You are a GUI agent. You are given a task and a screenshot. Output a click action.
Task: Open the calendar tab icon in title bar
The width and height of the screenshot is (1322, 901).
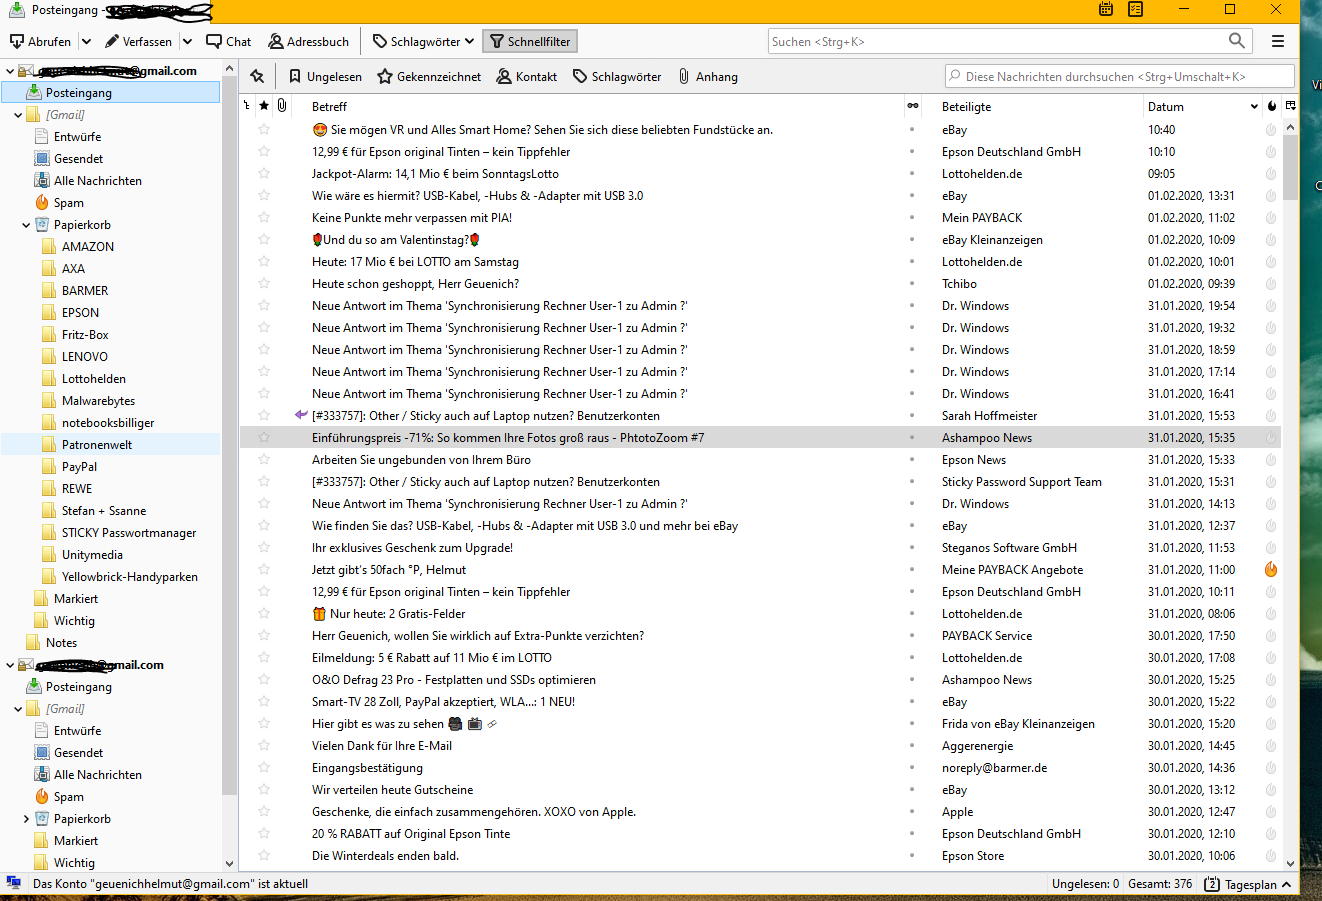pos(1106,9)
